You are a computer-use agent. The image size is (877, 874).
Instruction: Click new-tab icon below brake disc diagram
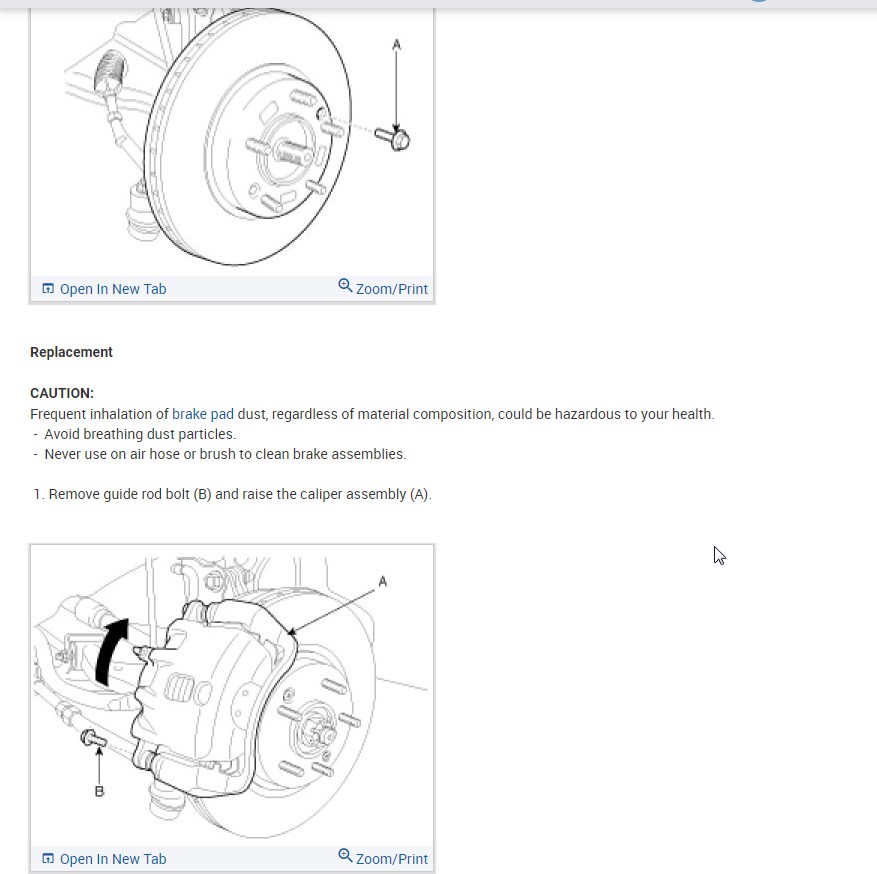tap(48, 289)
